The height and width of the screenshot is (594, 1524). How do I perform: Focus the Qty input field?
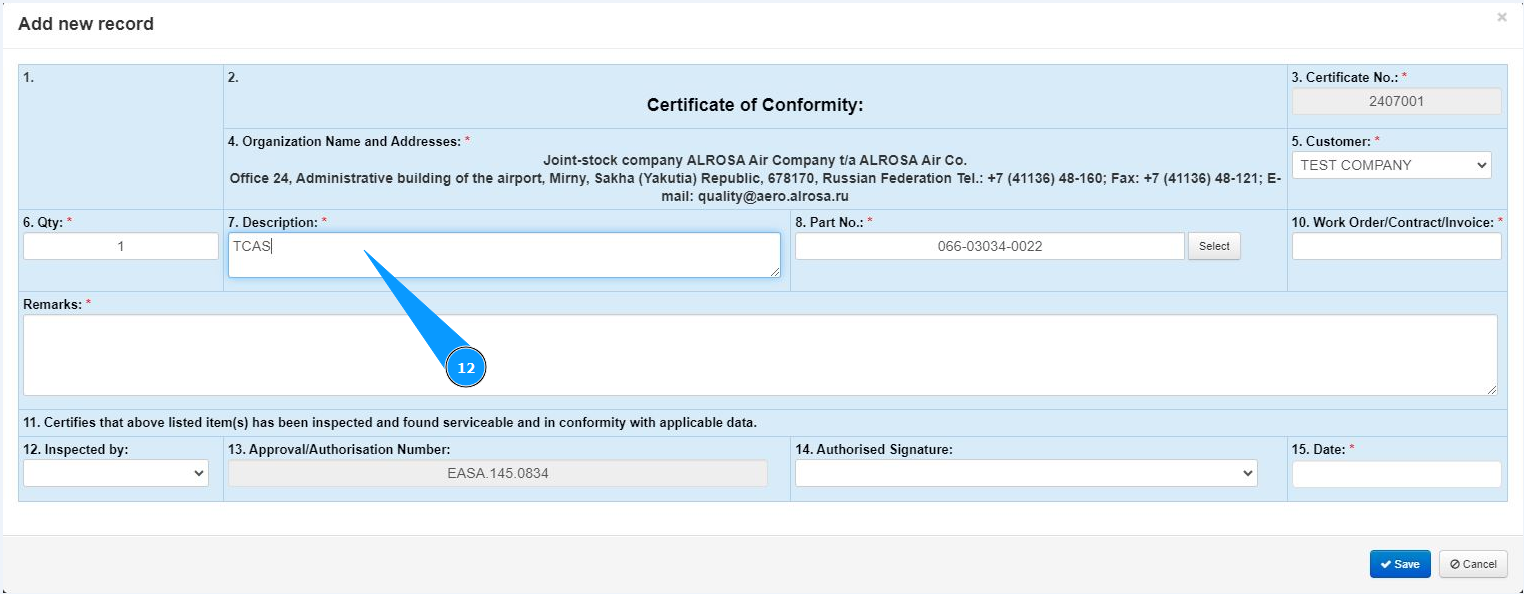coord(121,246)
